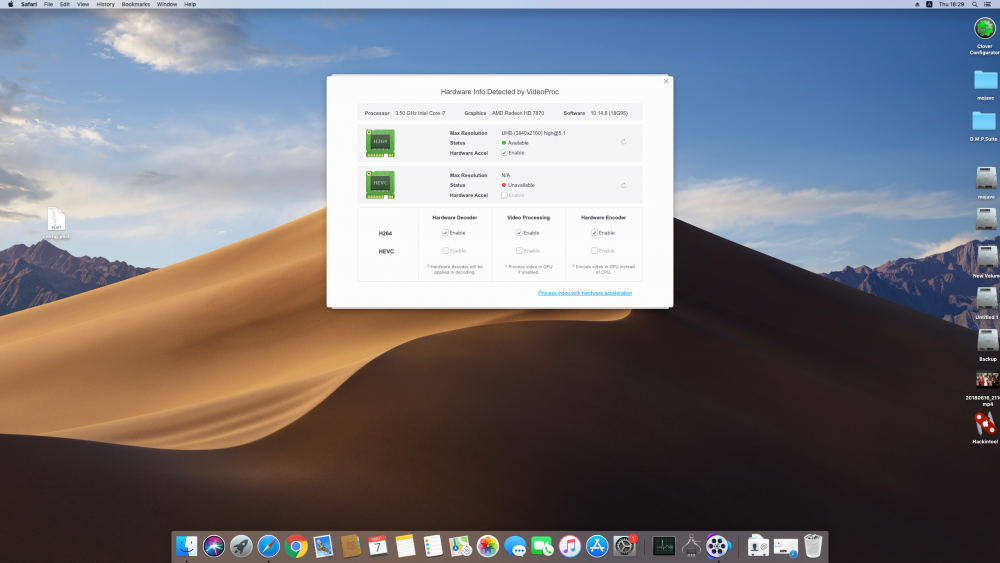The image size is (1000, 563).
Task: Toggle HEVC Hardware Accel Enable checkbox
Action: coord(504,195)
